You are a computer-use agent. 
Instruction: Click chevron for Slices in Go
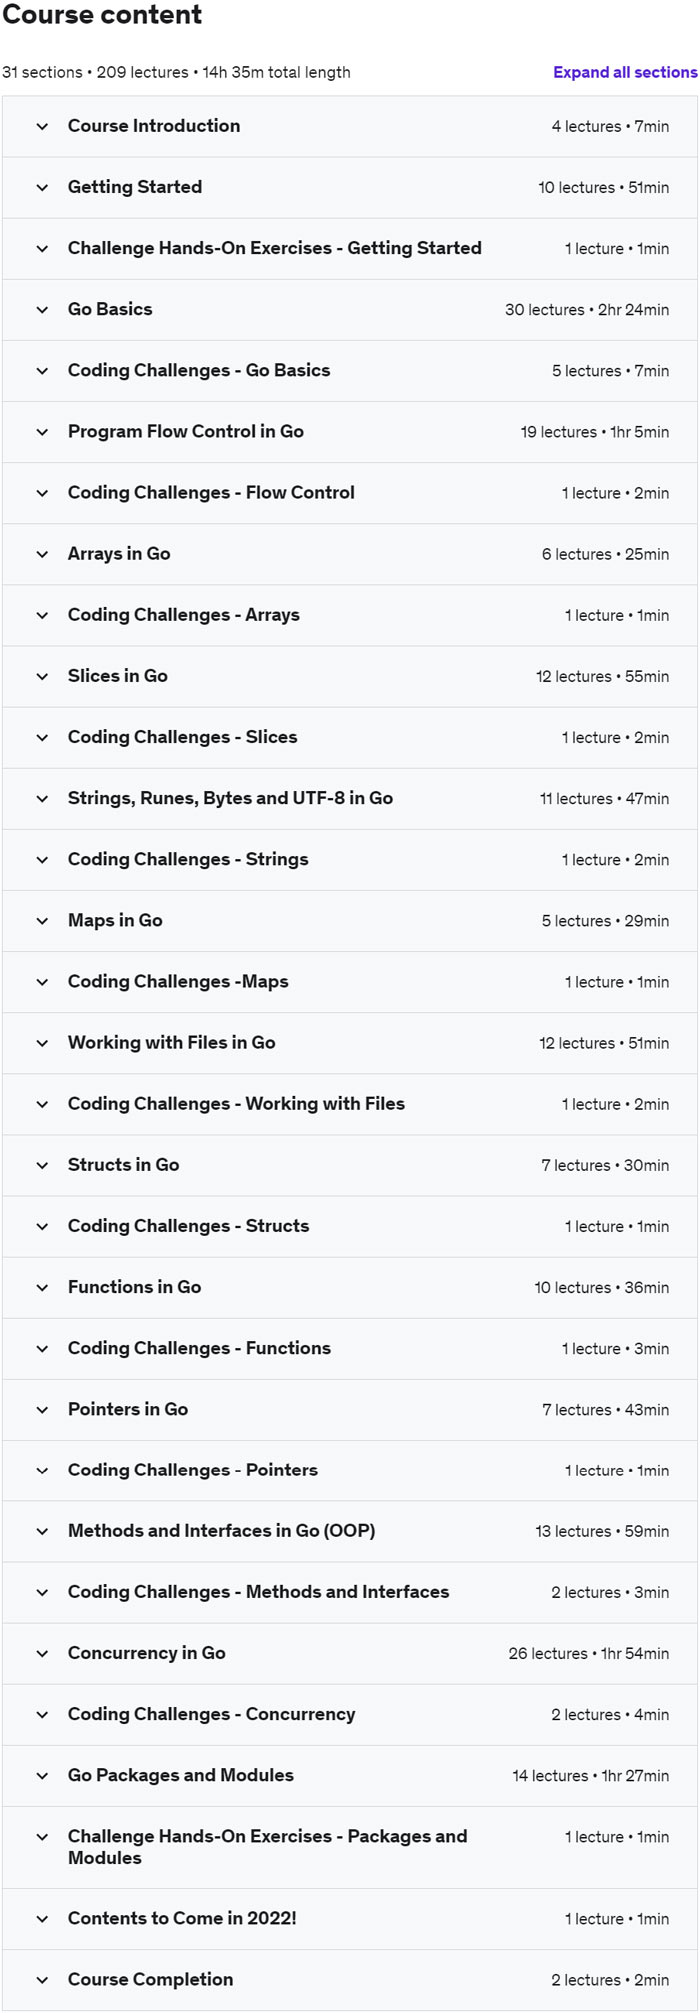42,676
